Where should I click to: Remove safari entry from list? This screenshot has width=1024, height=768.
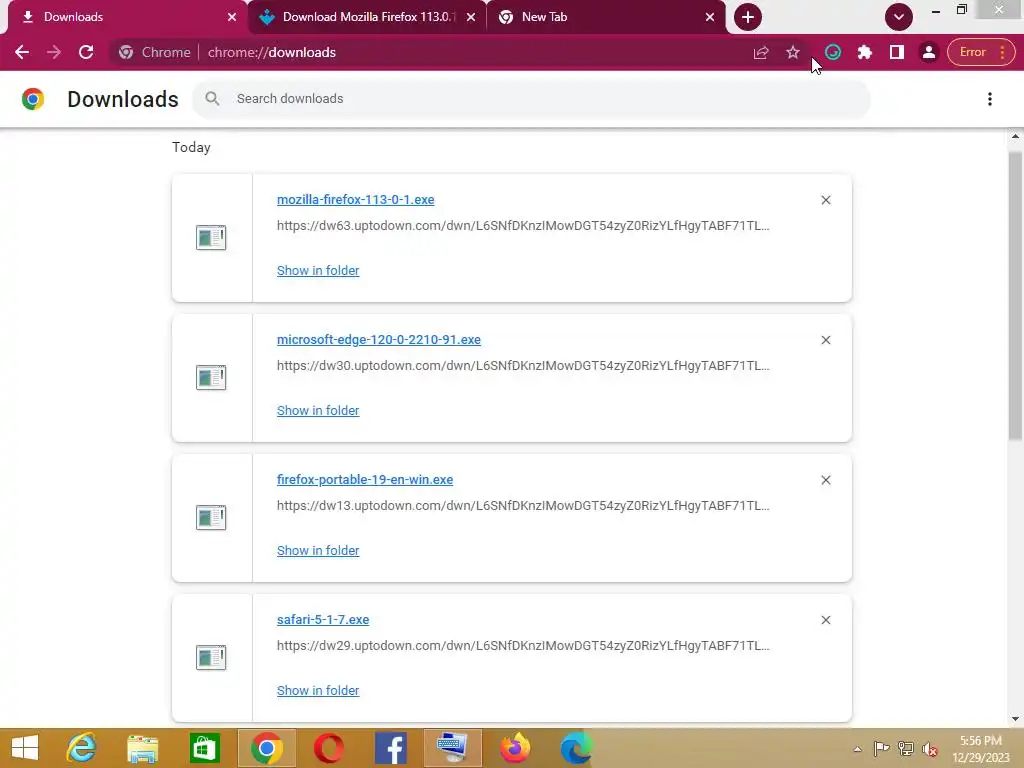coord(826,620)
